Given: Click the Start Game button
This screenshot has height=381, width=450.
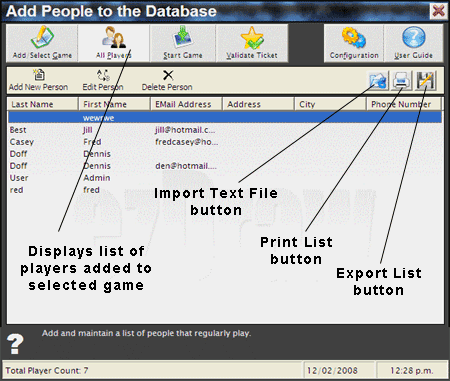Looking at the screenshot, I should click(183, 43).
